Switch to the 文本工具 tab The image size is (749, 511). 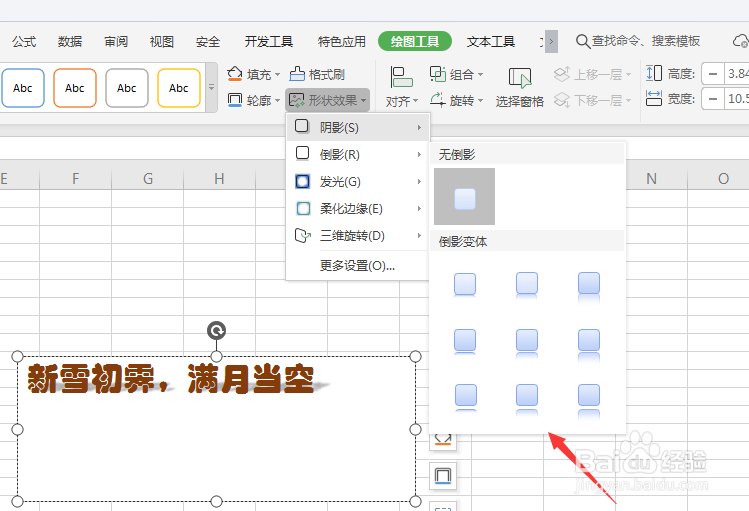[491, 42]
